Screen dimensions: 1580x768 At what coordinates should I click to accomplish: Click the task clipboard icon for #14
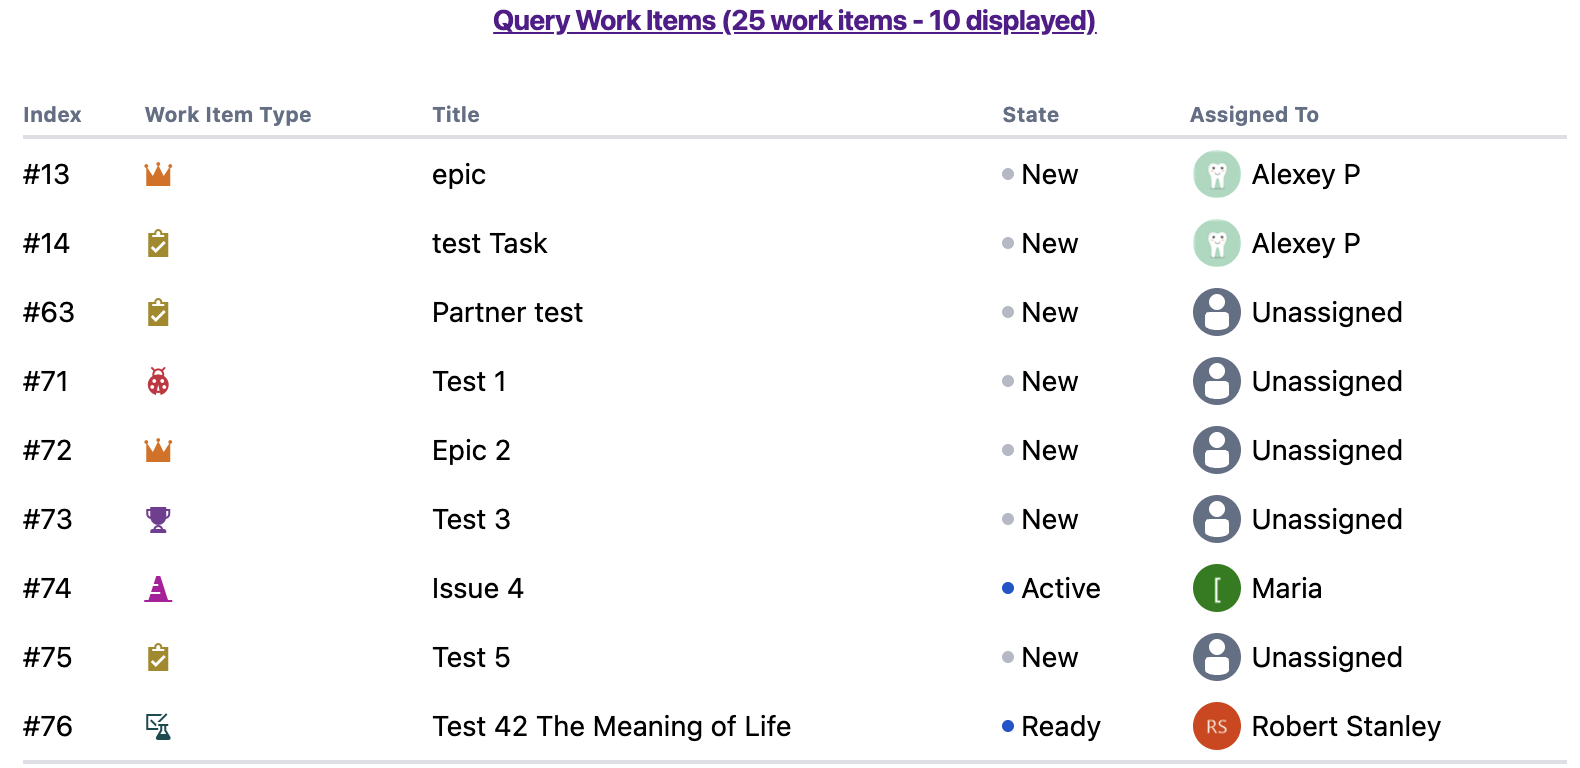pyautogui.click(x=158, y=244)
